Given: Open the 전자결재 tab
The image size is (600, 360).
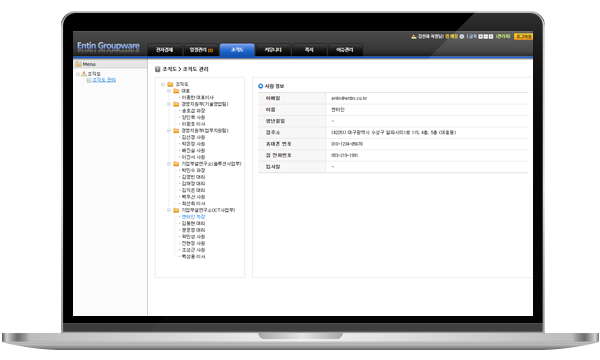Looking at the screenshot, I should 165,50.
